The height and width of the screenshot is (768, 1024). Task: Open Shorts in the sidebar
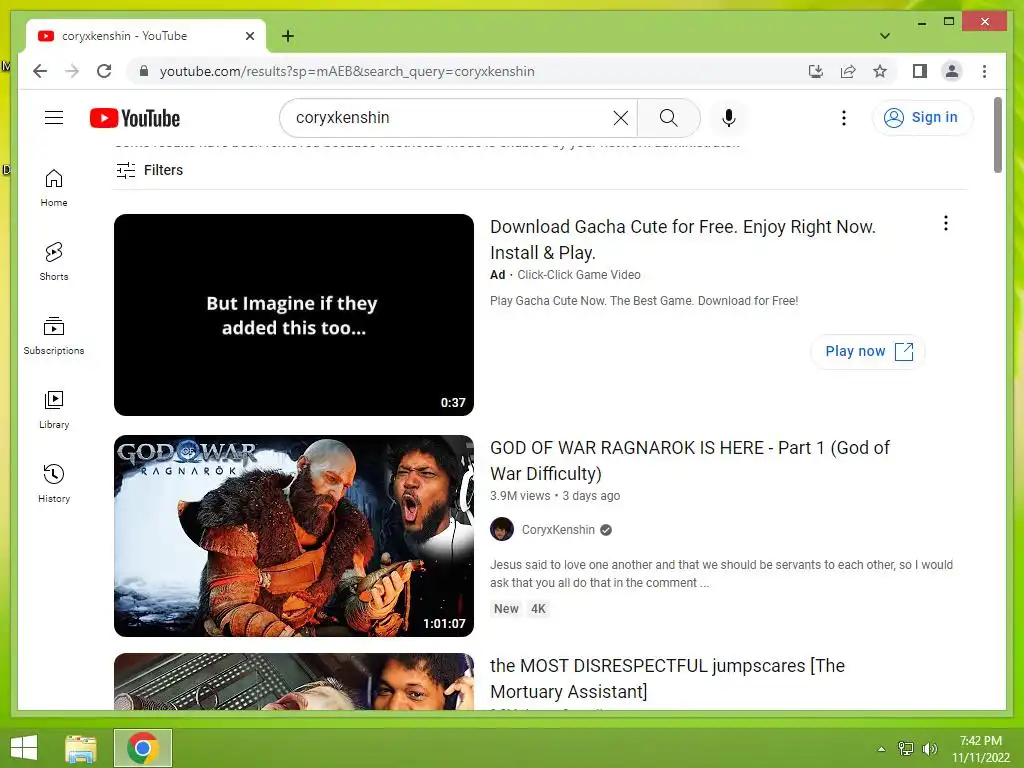pos(54,262)
